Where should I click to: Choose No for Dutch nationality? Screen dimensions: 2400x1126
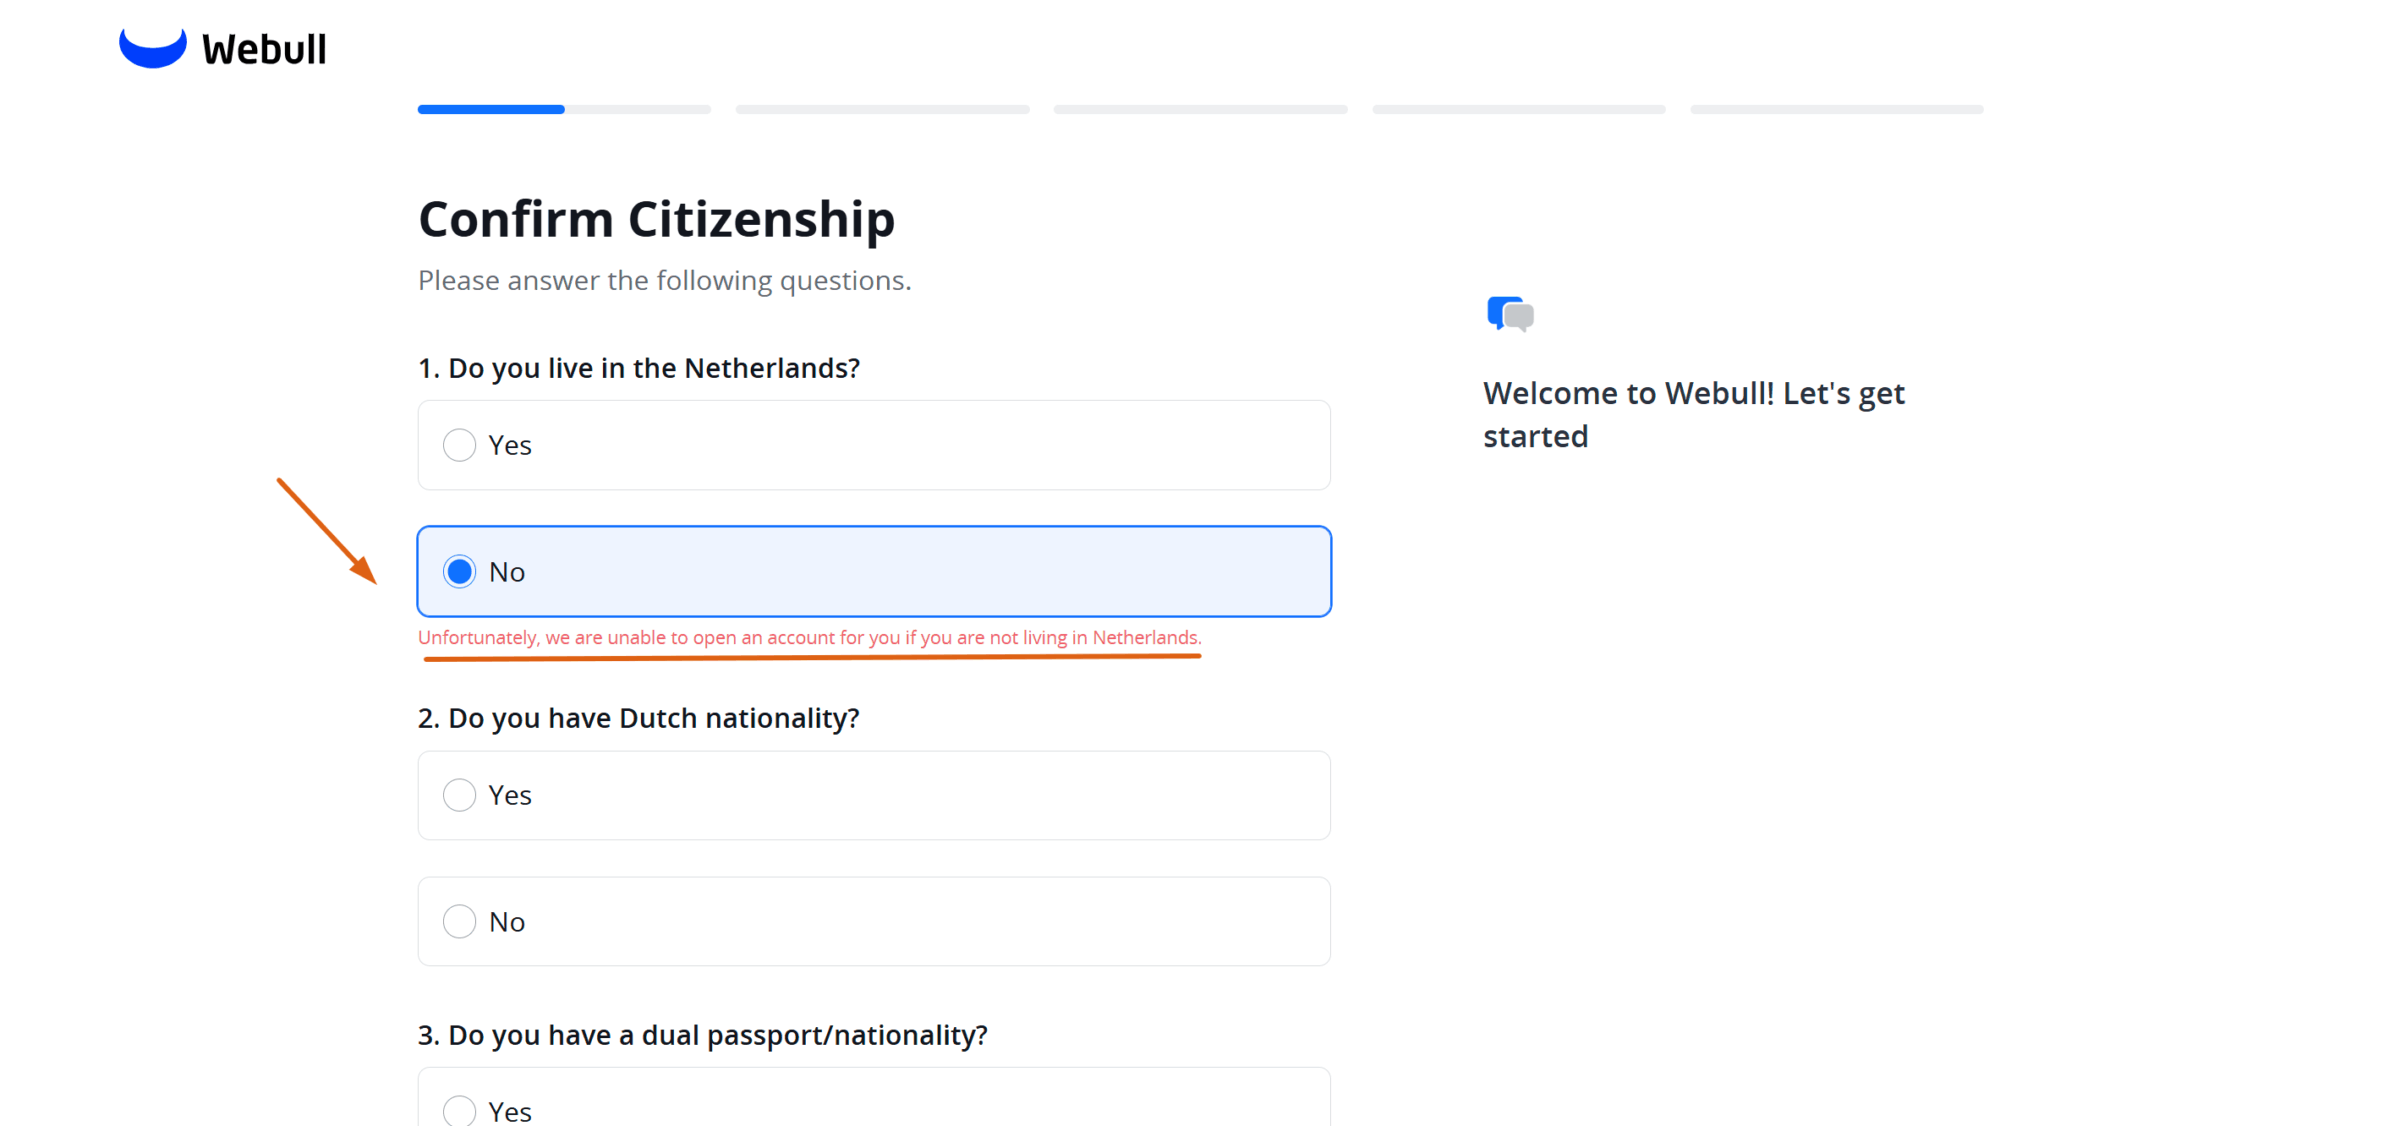[460, 921]
